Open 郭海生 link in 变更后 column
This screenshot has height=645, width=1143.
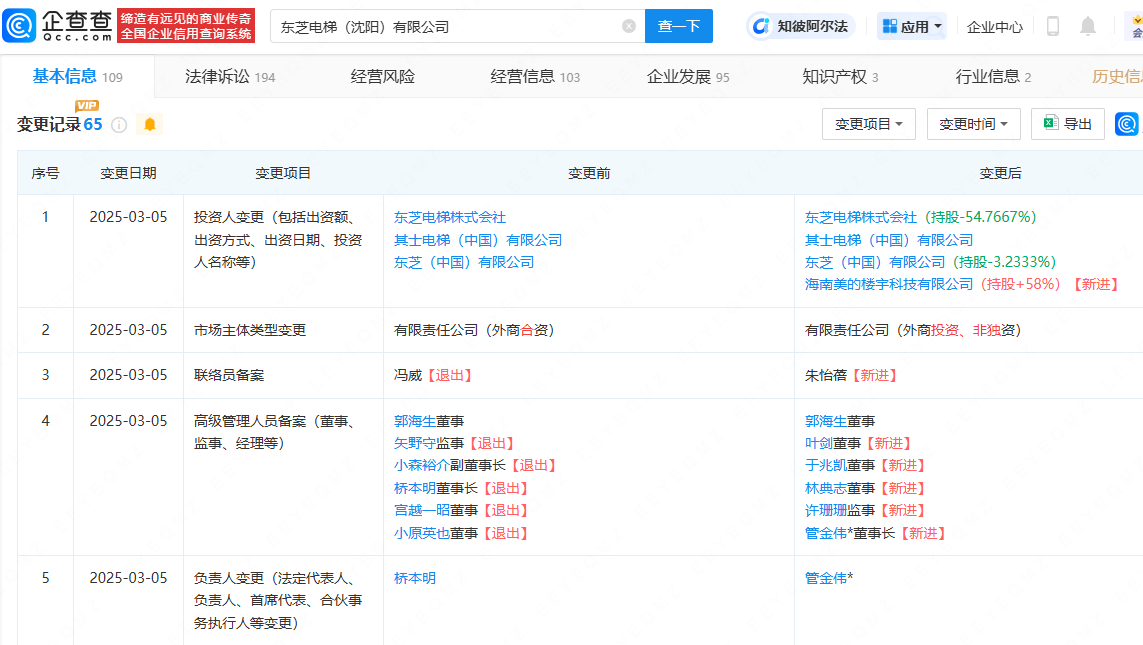(826, 421)
